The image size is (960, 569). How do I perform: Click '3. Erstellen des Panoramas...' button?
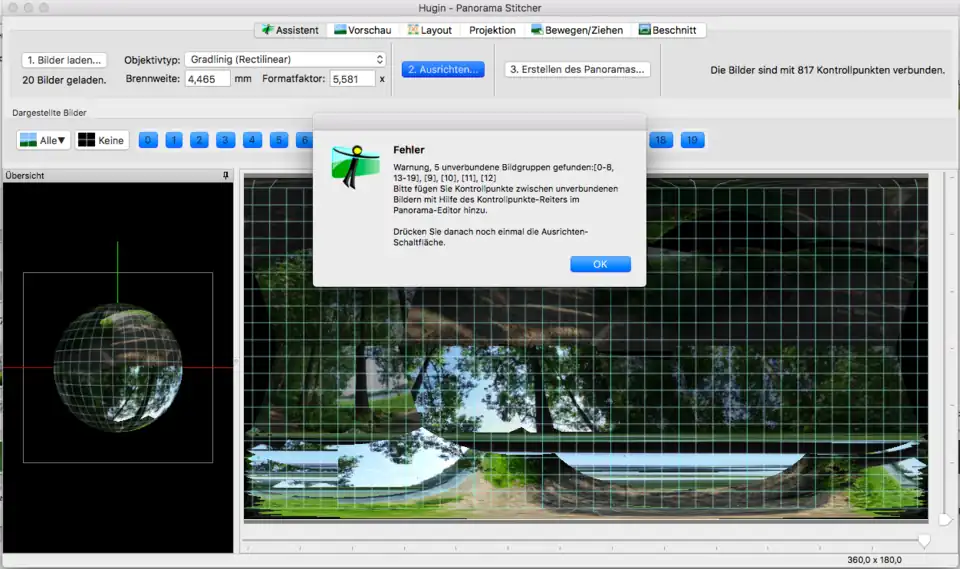(x=577, y=69)
